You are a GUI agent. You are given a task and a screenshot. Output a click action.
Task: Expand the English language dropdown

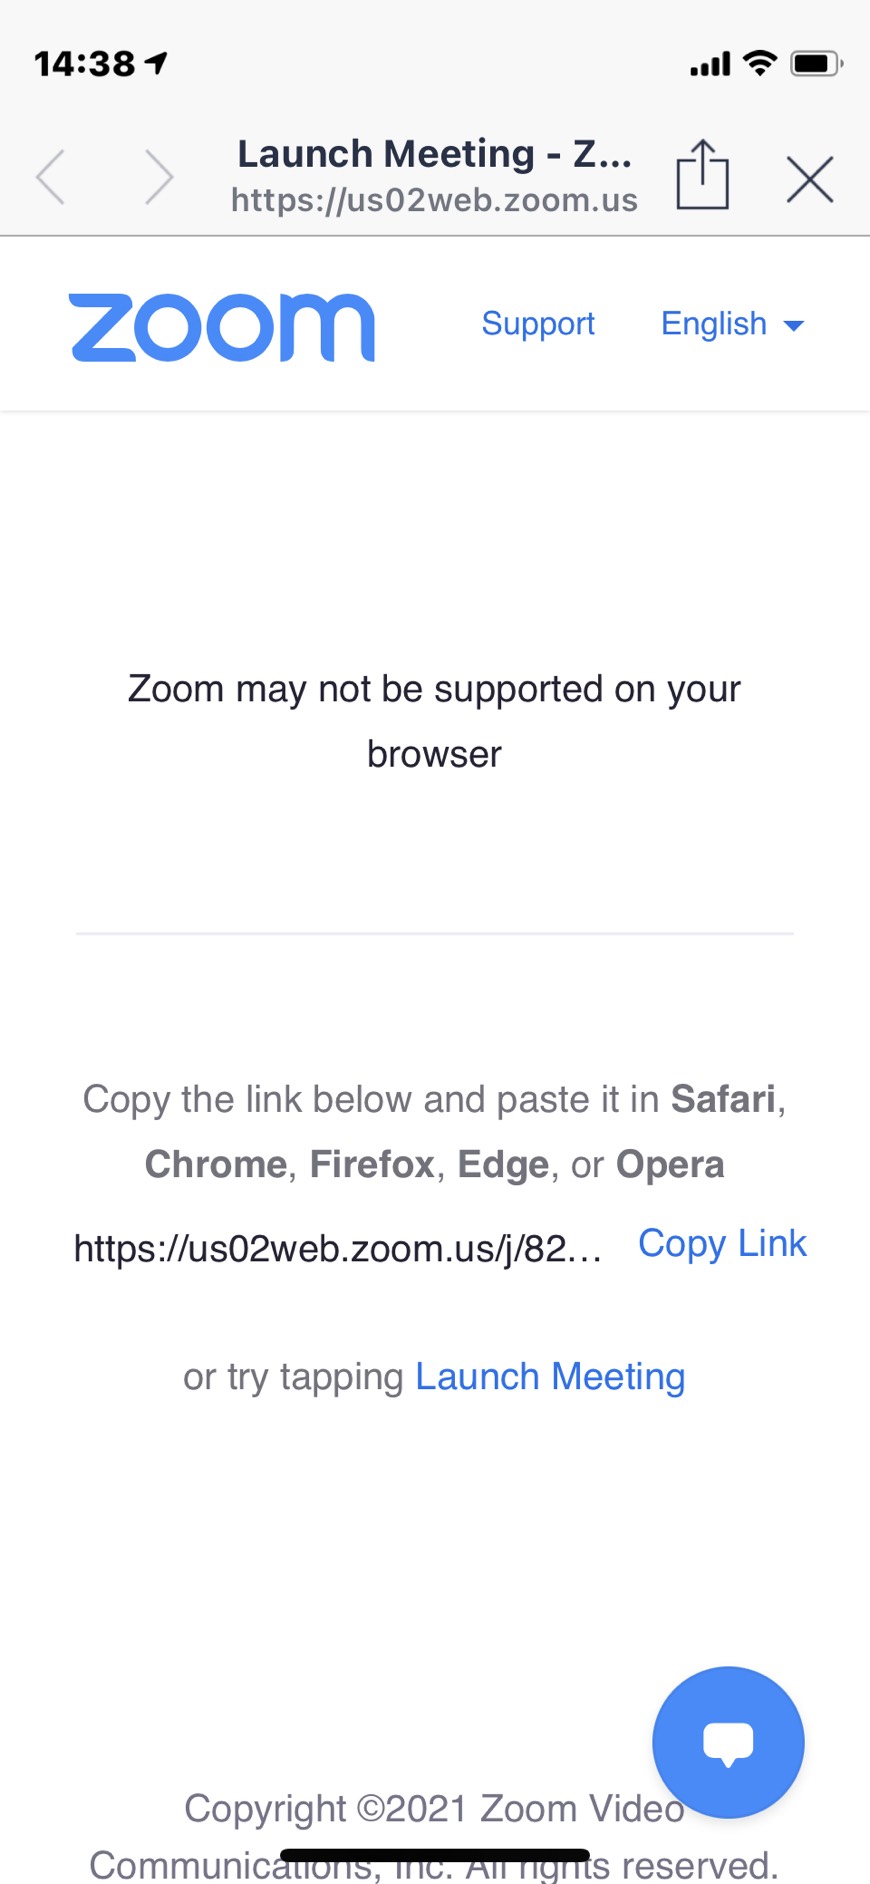733,324
